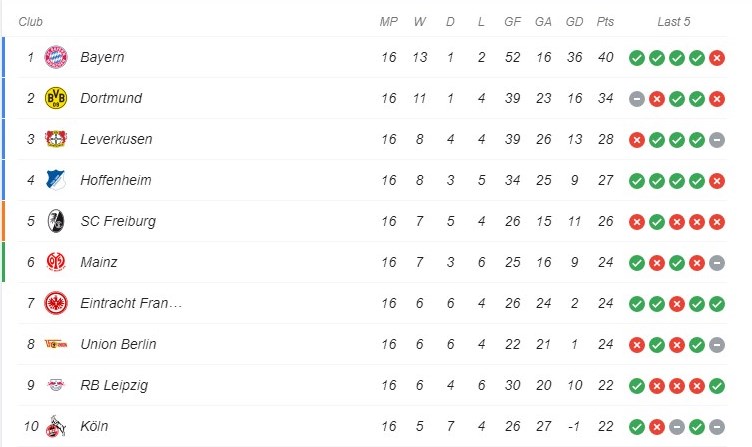Image resolution: width=752 pixels, height=447 pixels.
Task: Click the Dortmund BVB crest
Action: [56, 98]
